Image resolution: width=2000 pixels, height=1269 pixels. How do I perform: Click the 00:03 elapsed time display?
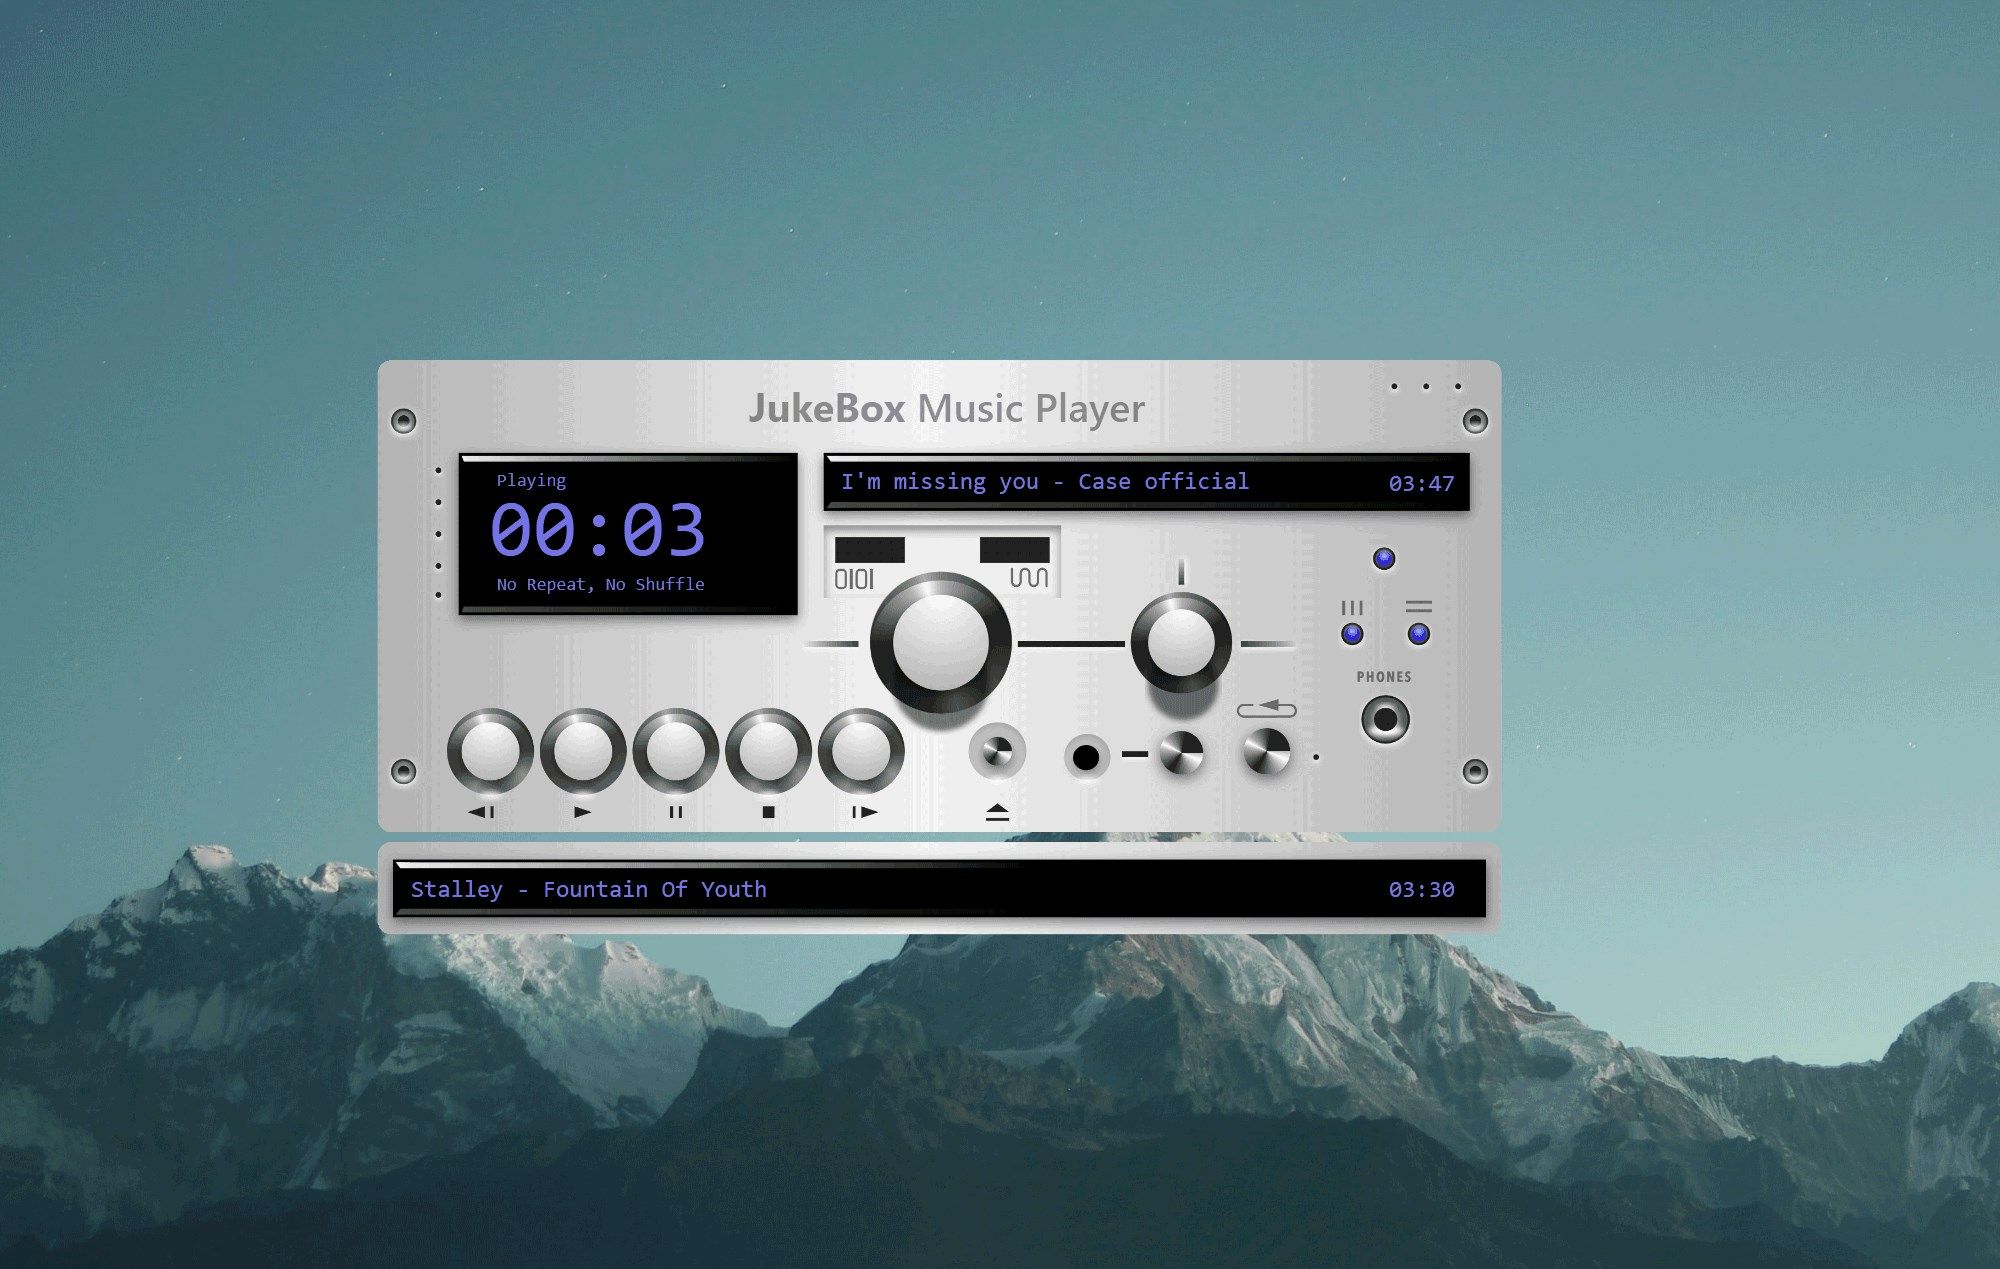click(x=598, y=530)
